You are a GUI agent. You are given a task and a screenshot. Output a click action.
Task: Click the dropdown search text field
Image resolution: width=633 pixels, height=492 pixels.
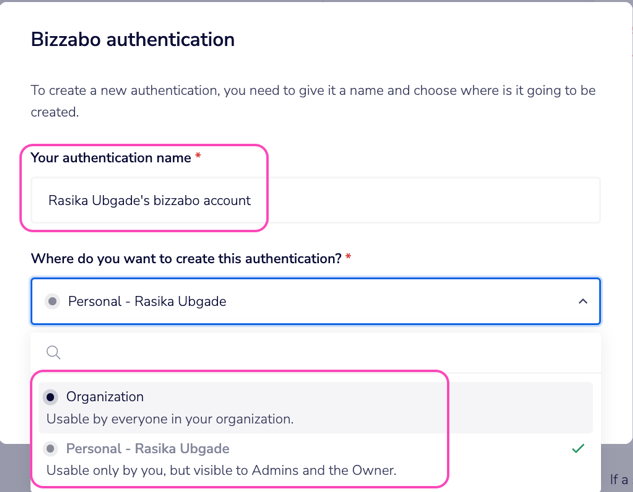pyautogui.click(x=320, y=352)
